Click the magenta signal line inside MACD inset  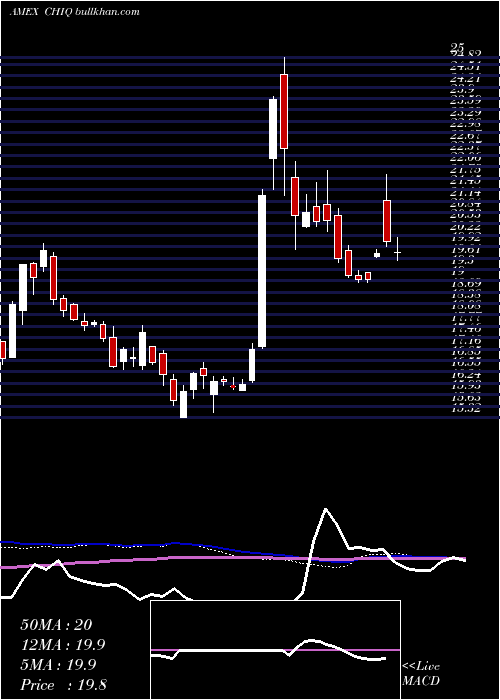click(275, 650)
